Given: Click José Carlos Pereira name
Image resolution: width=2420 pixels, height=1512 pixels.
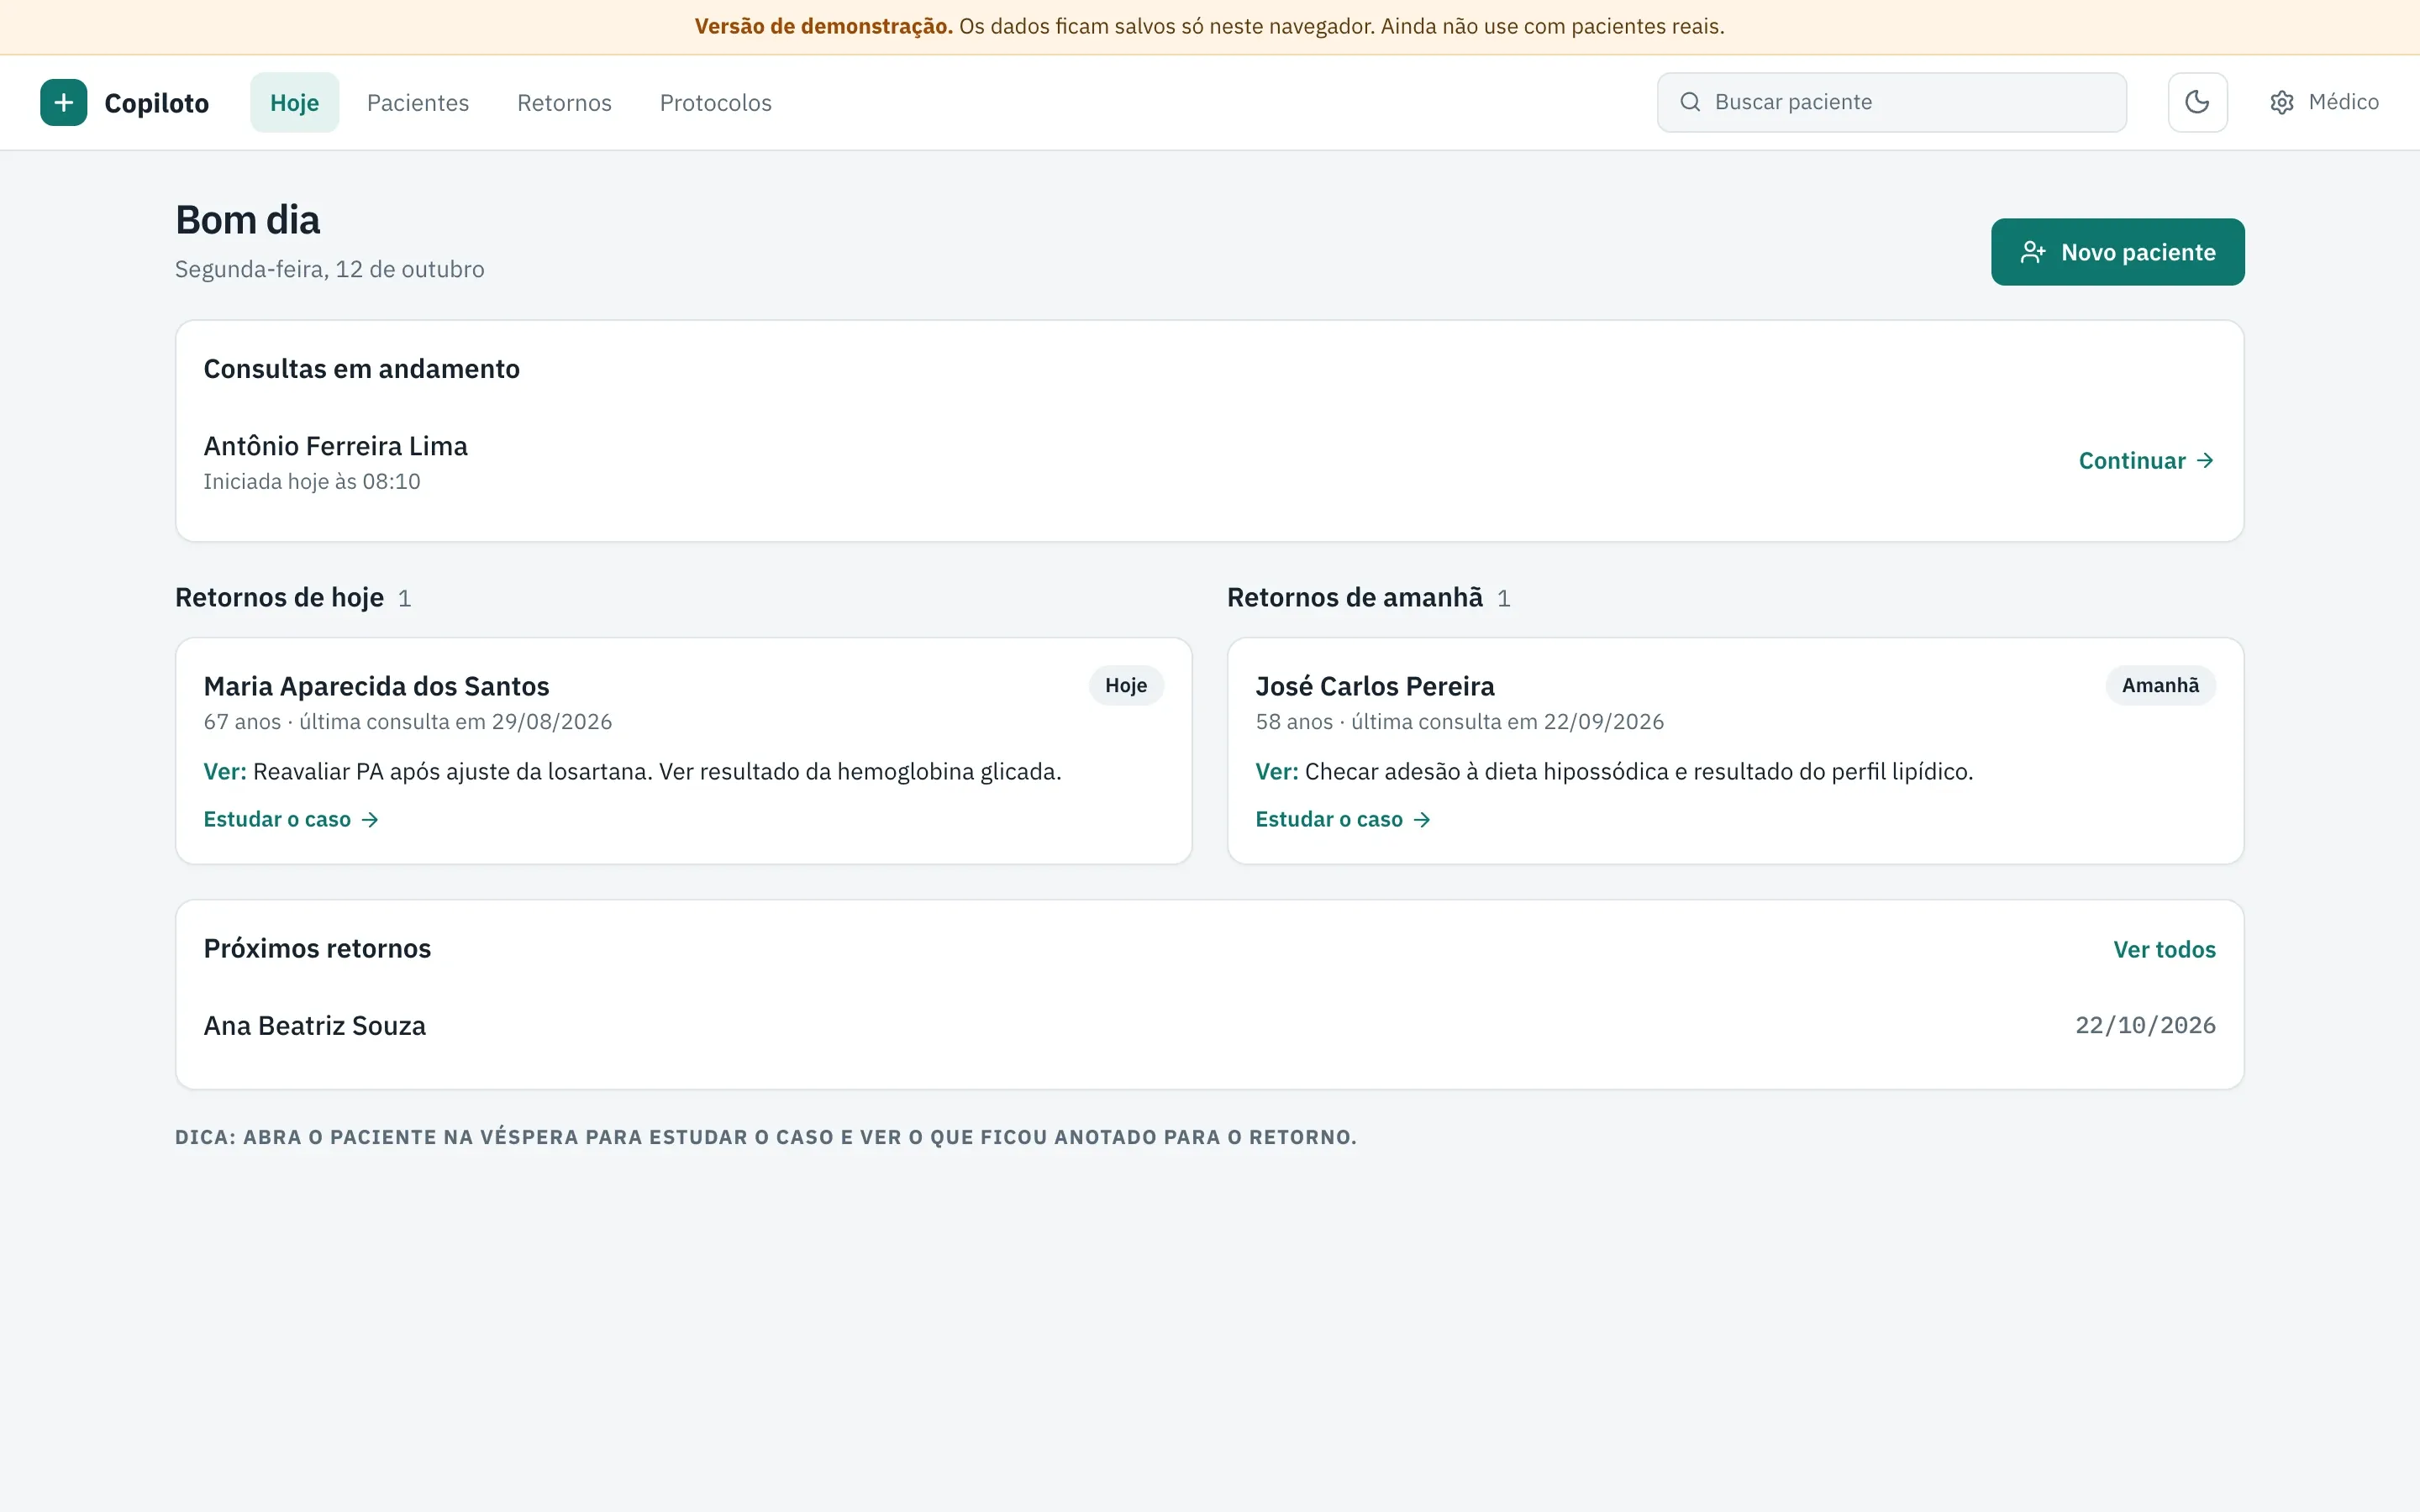Looking at the screenshot, I should tap(1375, 686).
